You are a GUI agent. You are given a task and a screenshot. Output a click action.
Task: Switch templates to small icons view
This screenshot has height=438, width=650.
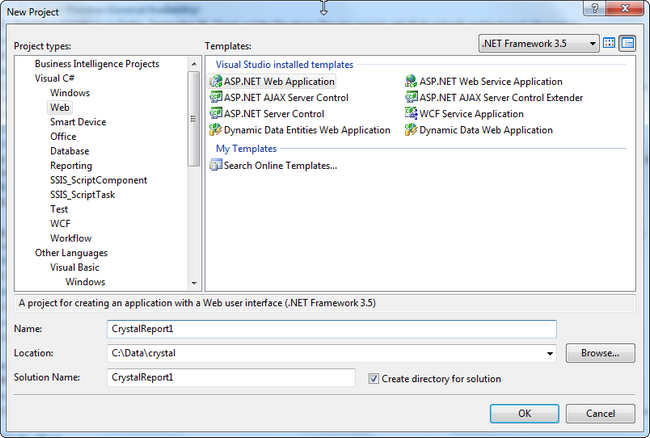click(x=627, y=43)
